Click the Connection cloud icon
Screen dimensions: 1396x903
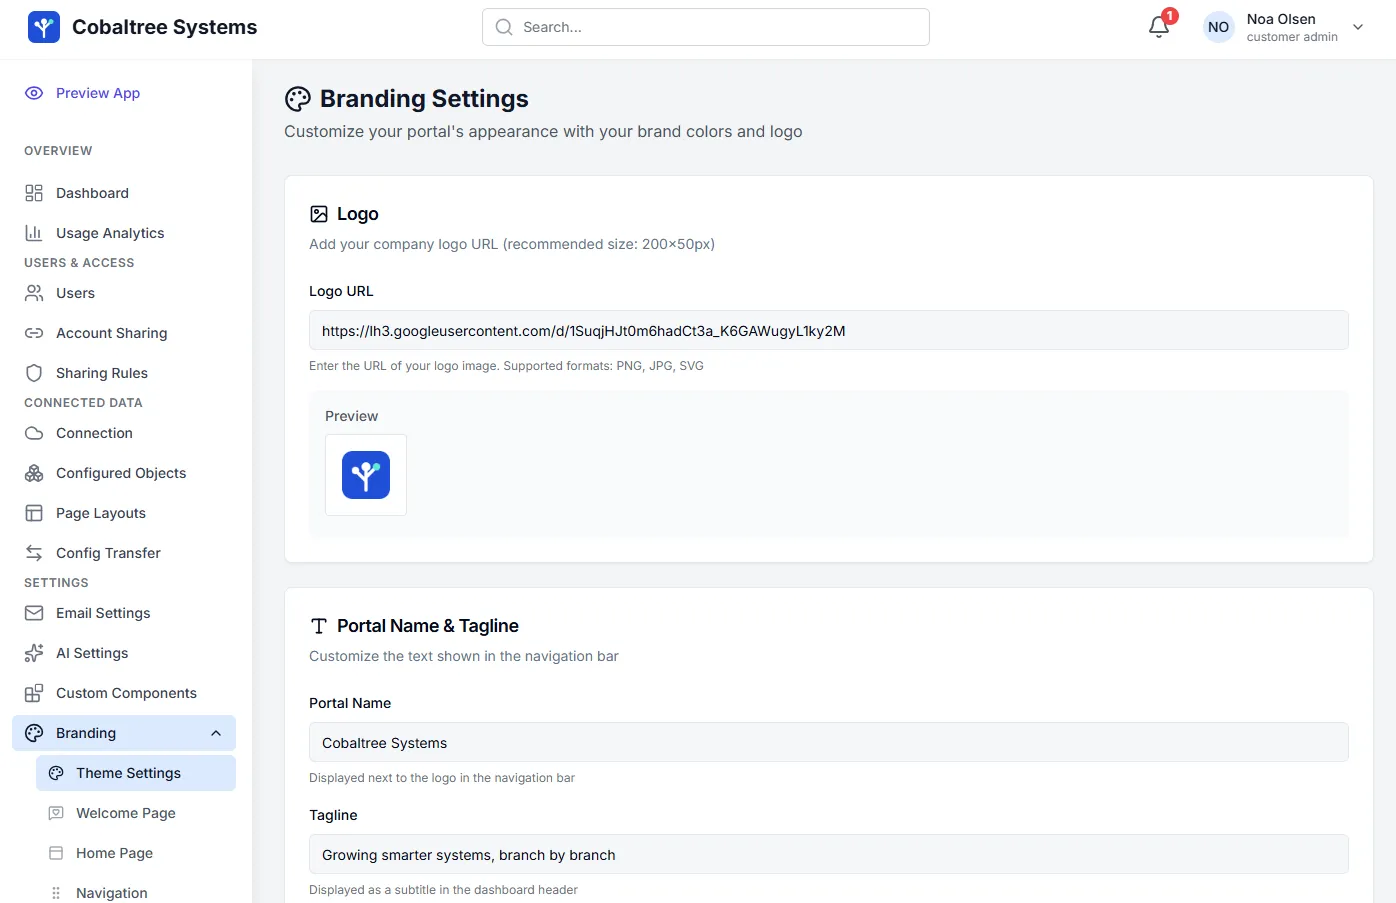click(x=34, y=433)
